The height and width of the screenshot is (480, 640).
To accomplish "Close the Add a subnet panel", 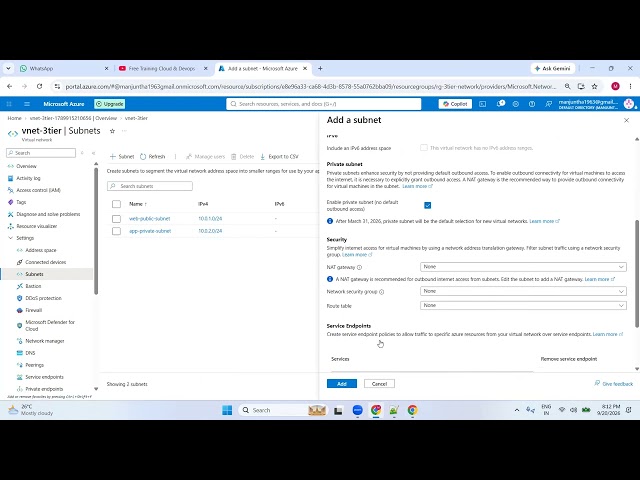I will point(627,120).
